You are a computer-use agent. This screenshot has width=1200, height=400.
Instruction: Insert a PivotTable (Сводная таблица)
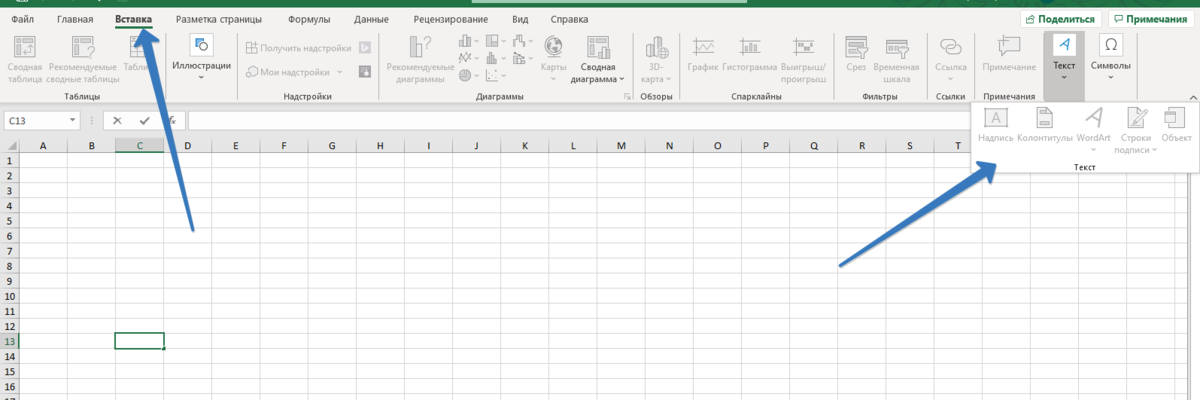24,59
